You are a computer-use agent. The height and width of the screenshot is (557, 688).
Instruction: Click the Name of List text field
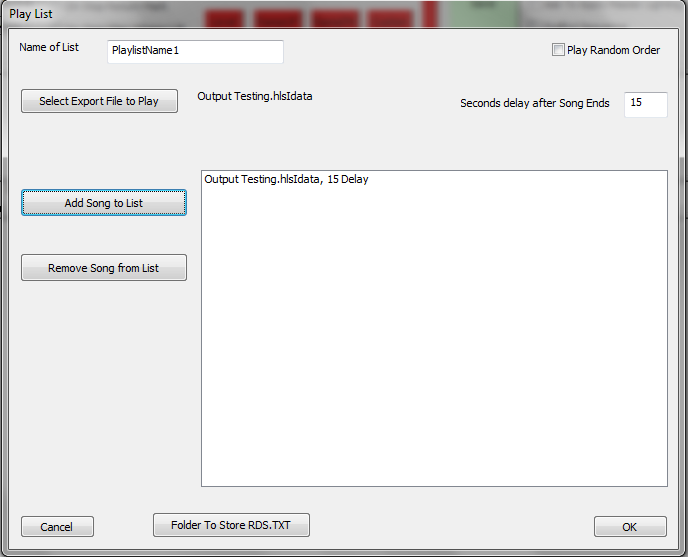(195, 51)
